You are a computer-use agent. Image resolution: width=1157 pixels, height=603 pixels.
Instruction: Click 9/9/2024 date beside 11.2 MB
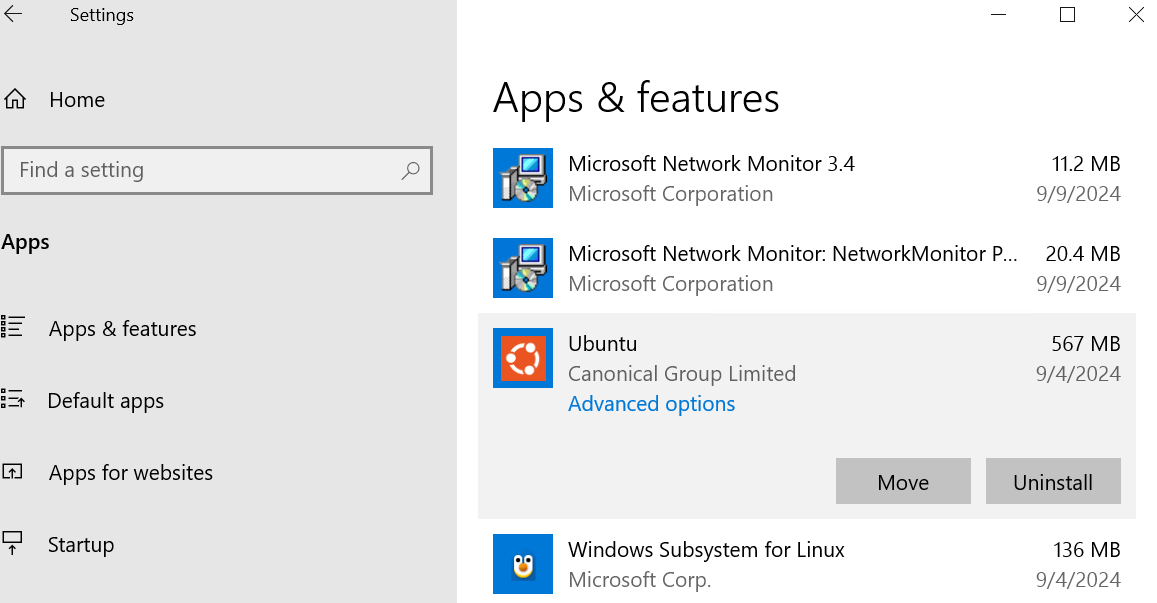(x=1078, y=194)
